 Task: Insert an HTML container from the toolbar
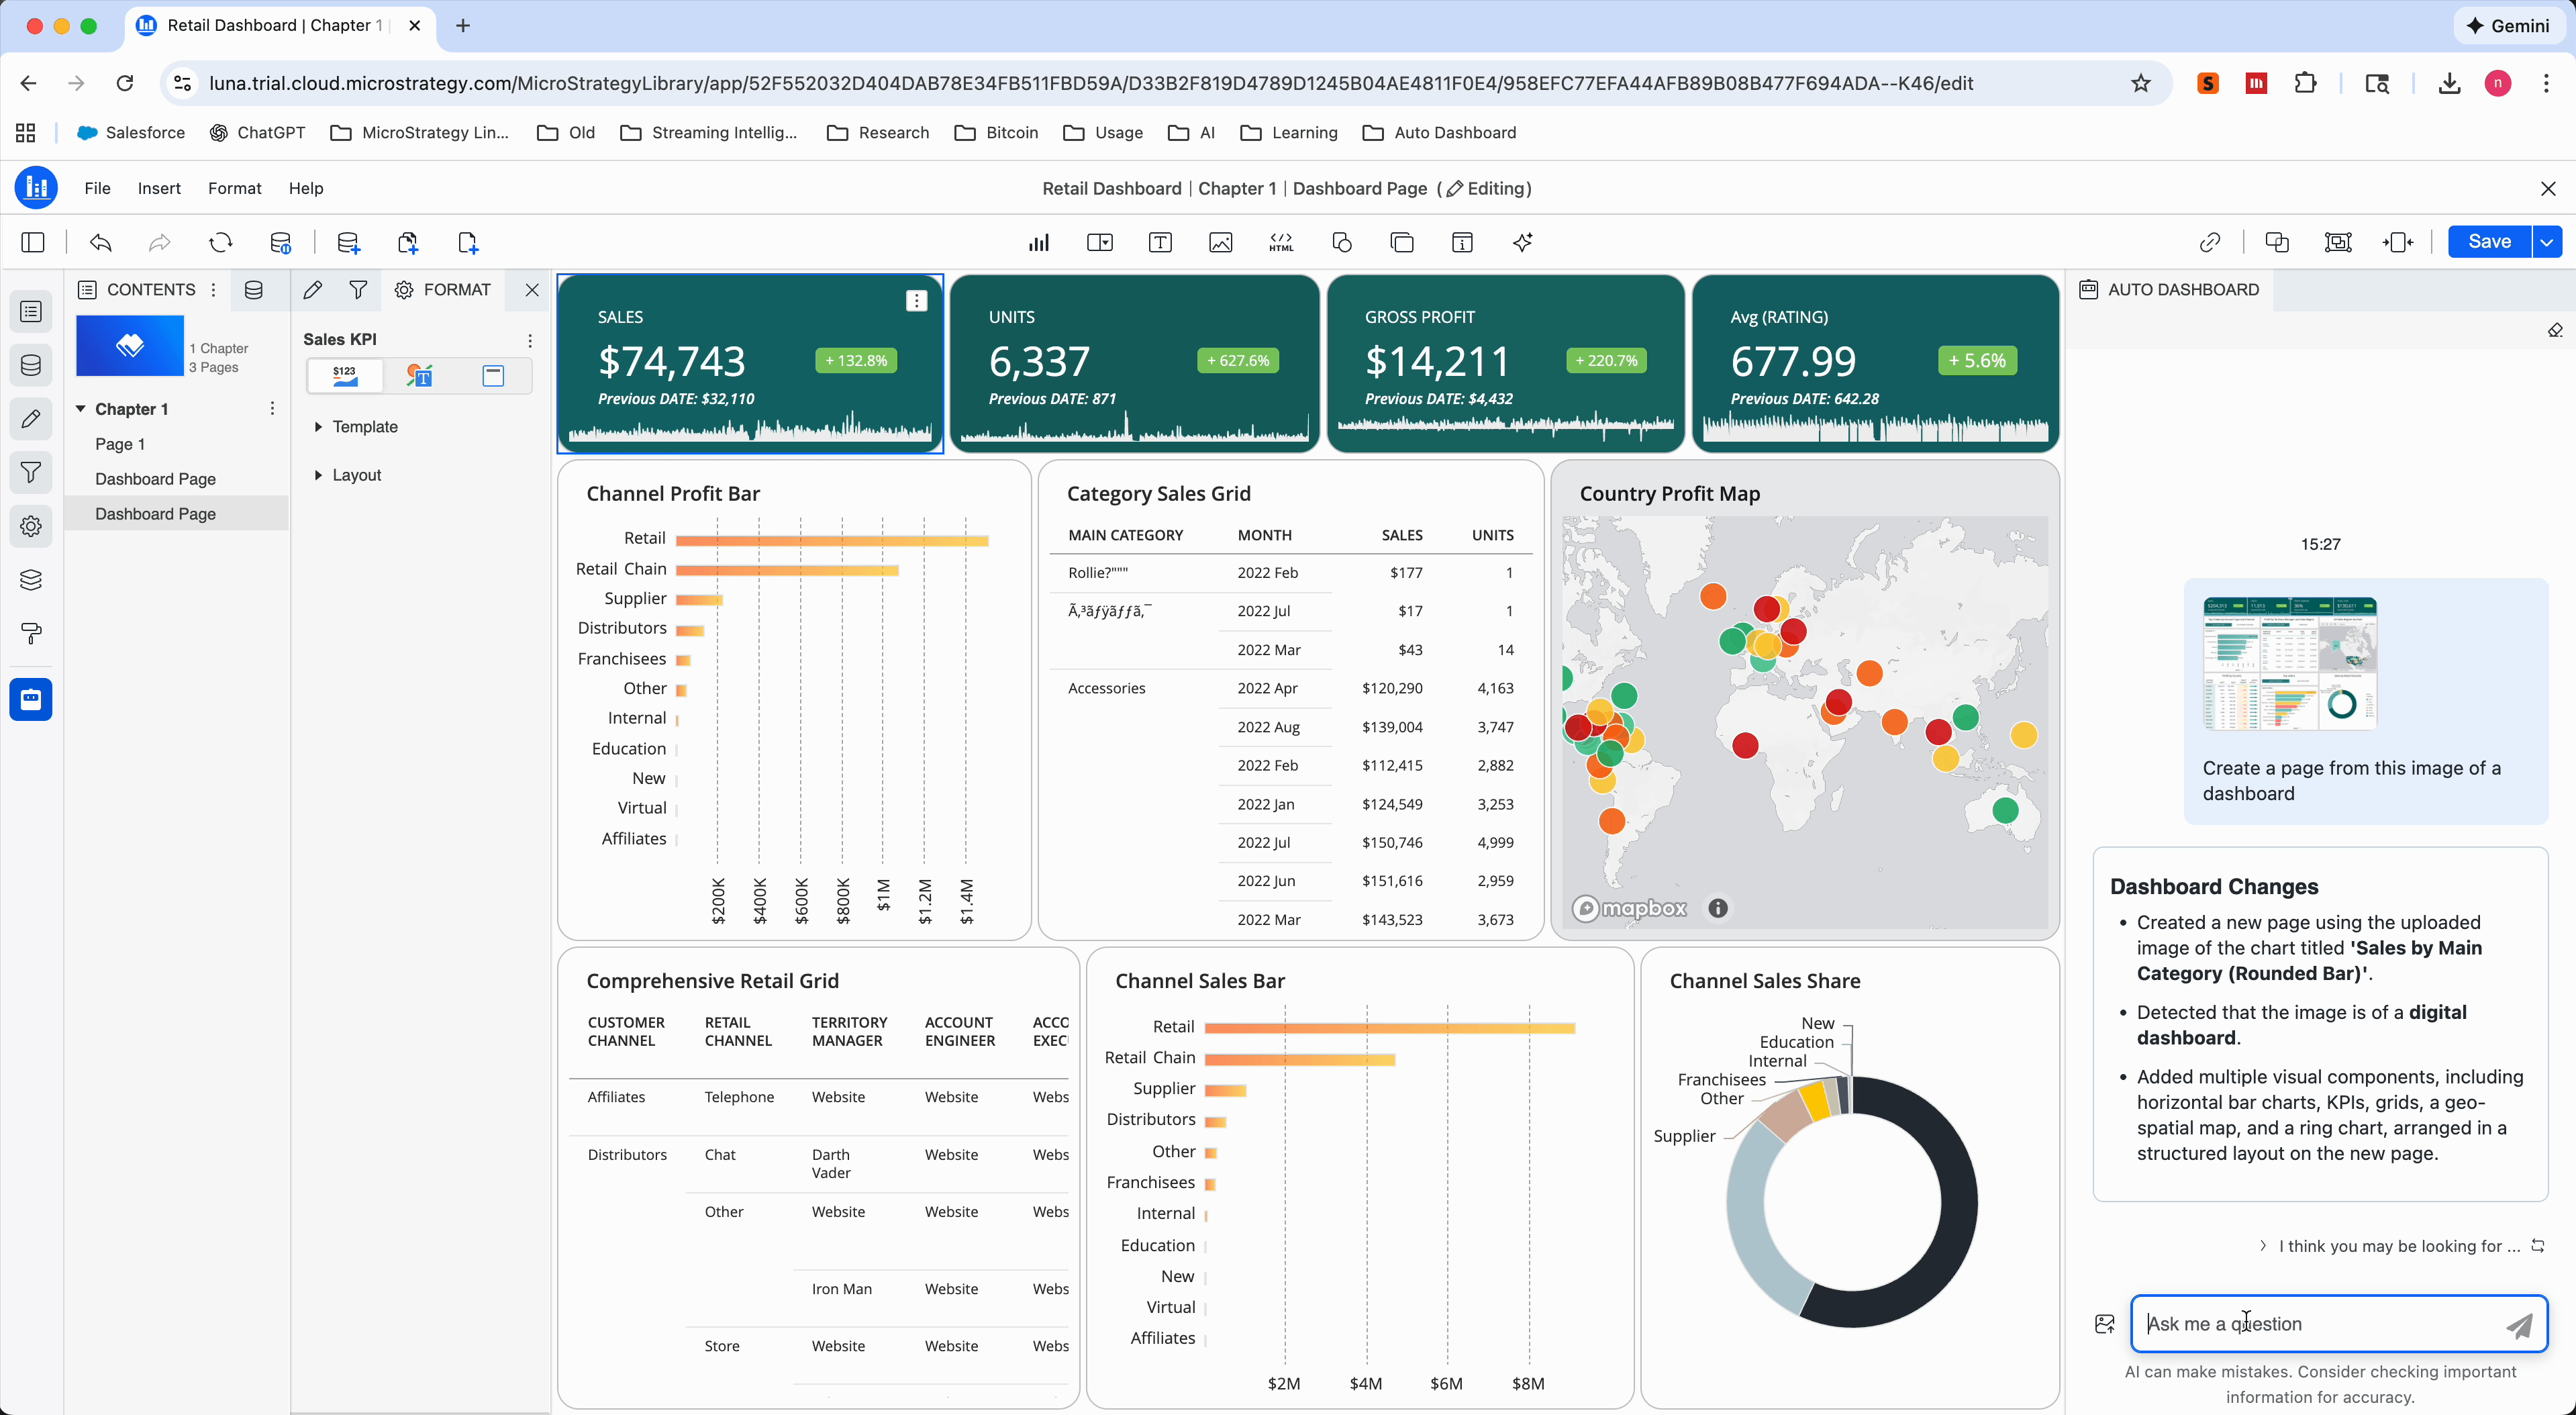[x=1280, y=242]
